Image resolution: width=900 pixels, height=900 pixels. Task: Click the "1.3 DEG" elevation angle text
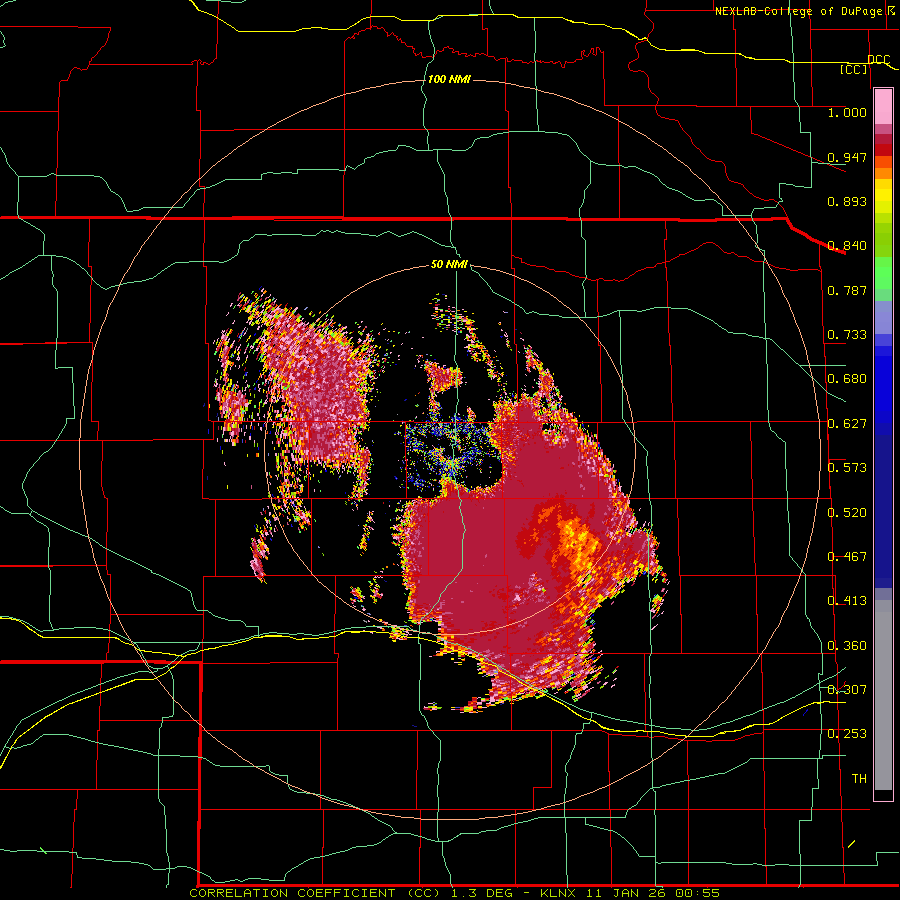483,893
